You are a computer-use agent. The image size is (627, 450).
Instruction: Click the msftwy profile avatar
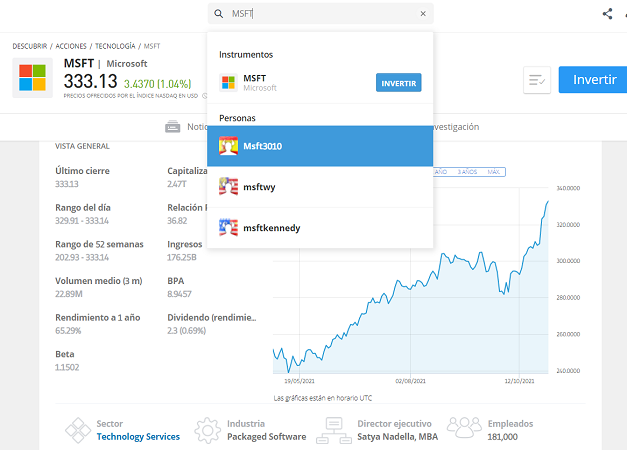[x=228, y=187]
